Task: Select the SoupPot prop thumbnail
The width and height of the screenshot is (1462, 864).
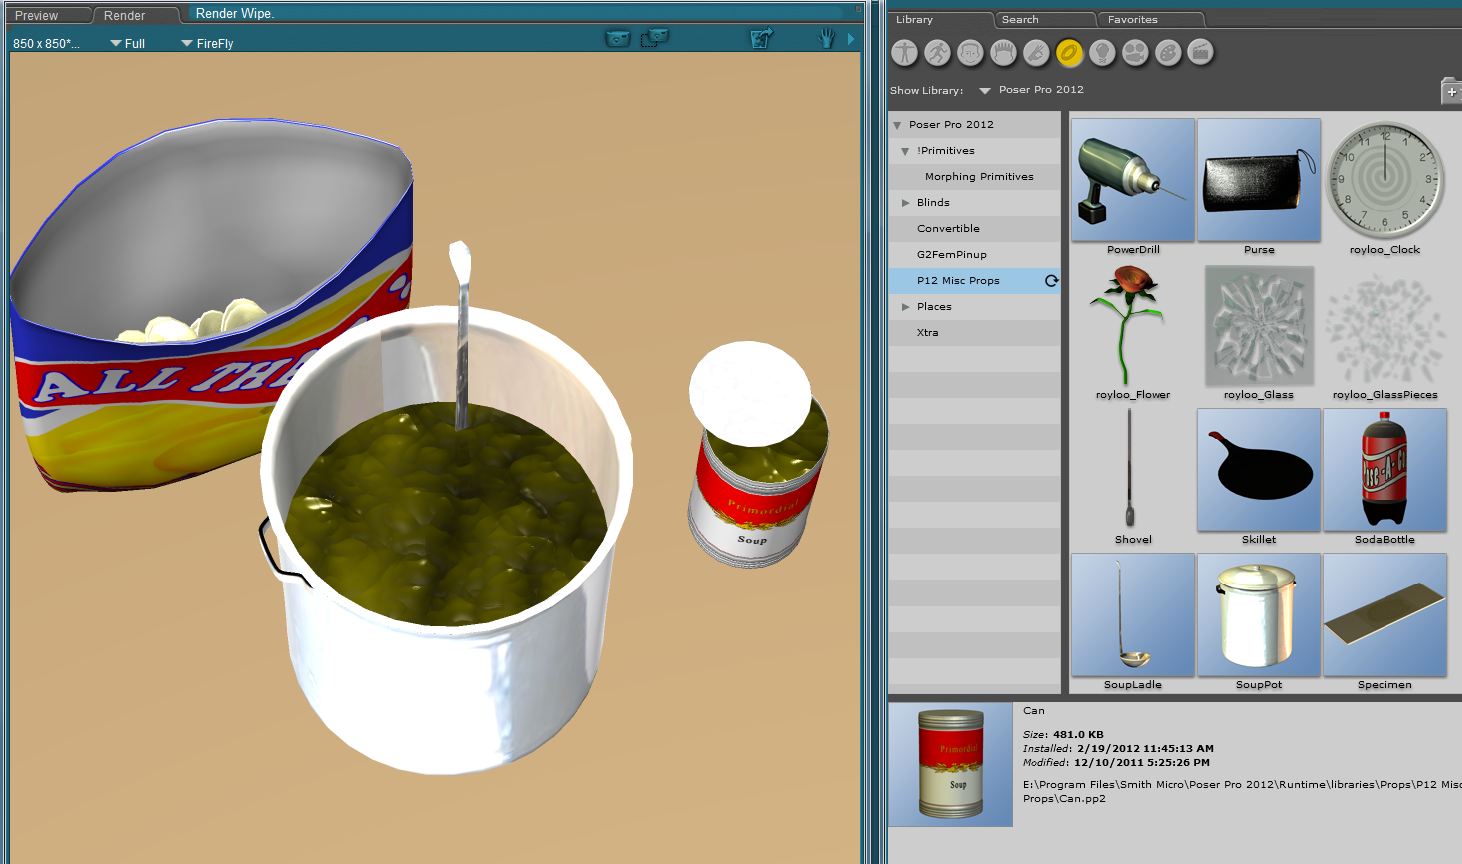Action: (1258, 616)
